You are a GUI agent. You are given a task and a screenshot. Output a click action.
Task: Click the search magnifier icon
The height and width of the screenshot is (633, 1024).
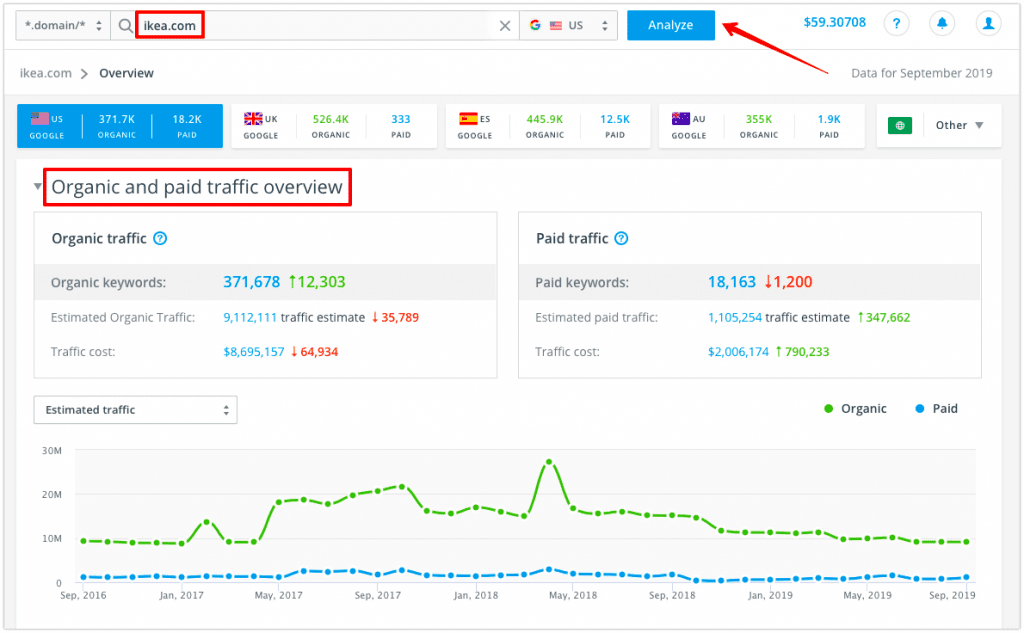tap(125, 25)
